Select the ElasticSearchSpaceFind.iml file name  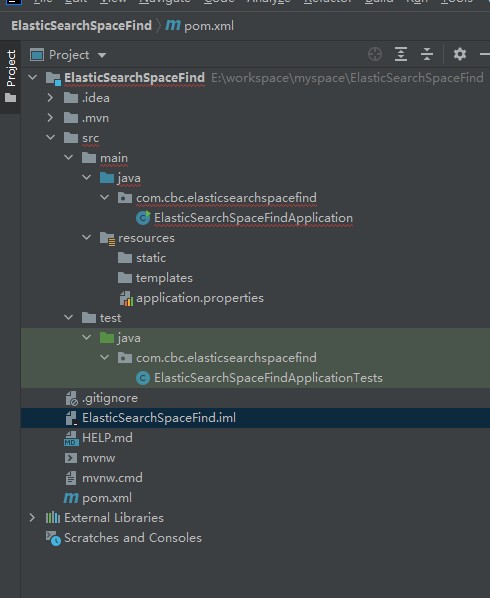click(159, 418)
